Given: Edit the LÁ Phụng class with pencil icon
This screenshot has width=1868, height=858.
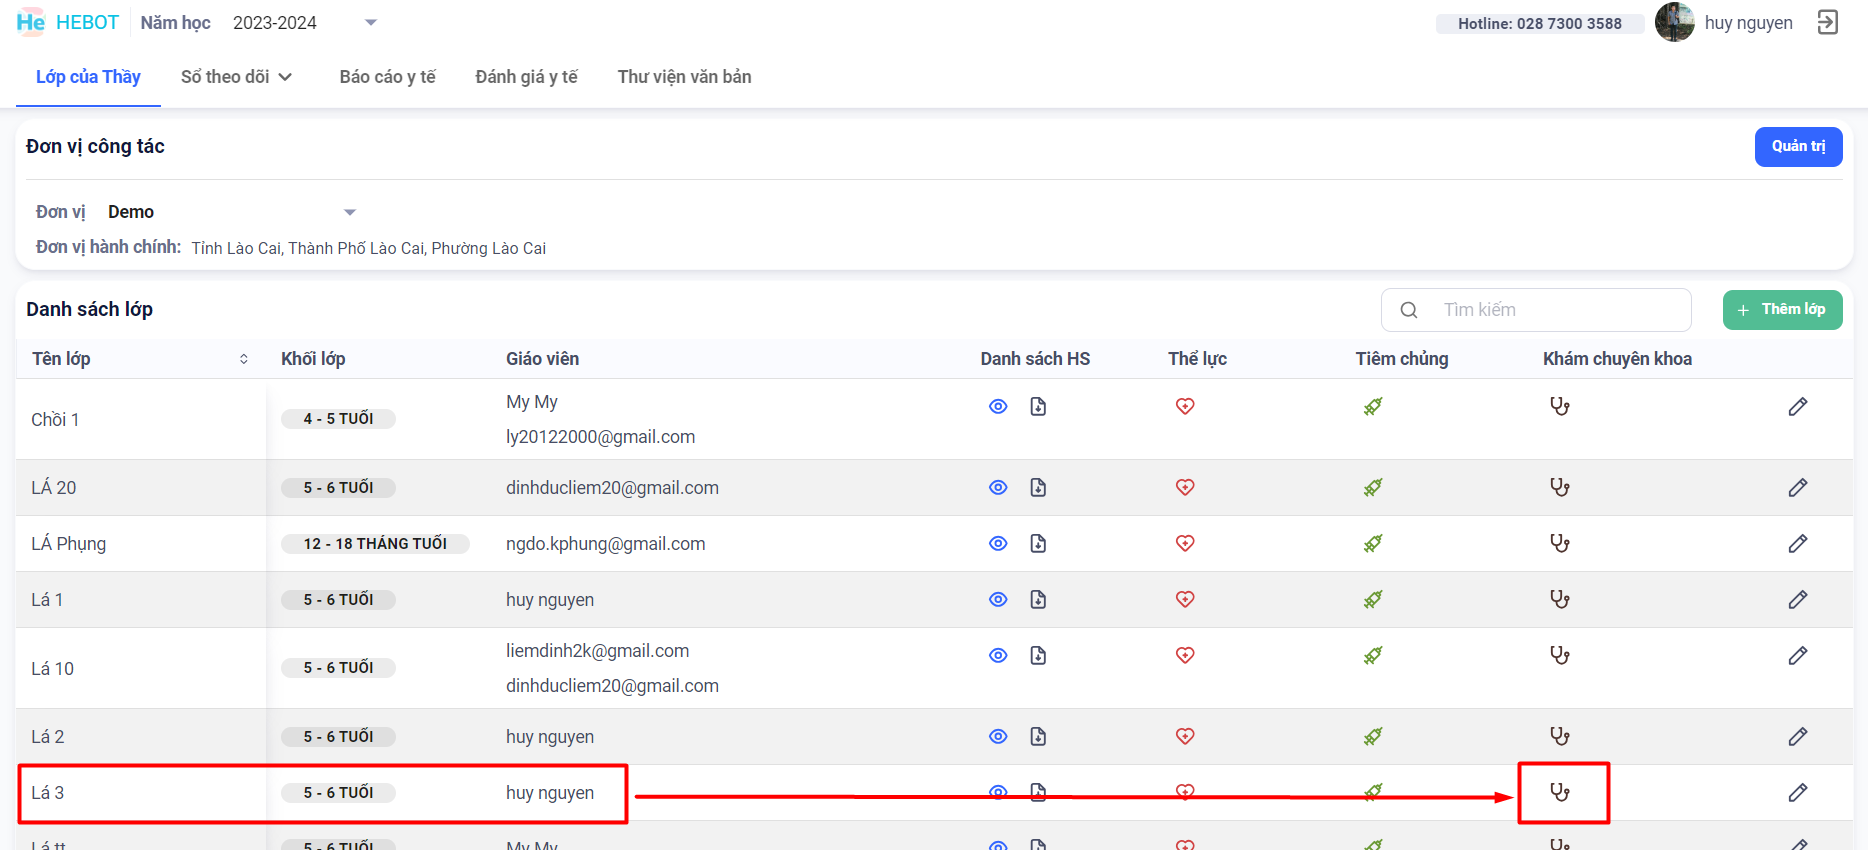Looking at the screenshot, I should point(1797,543).
